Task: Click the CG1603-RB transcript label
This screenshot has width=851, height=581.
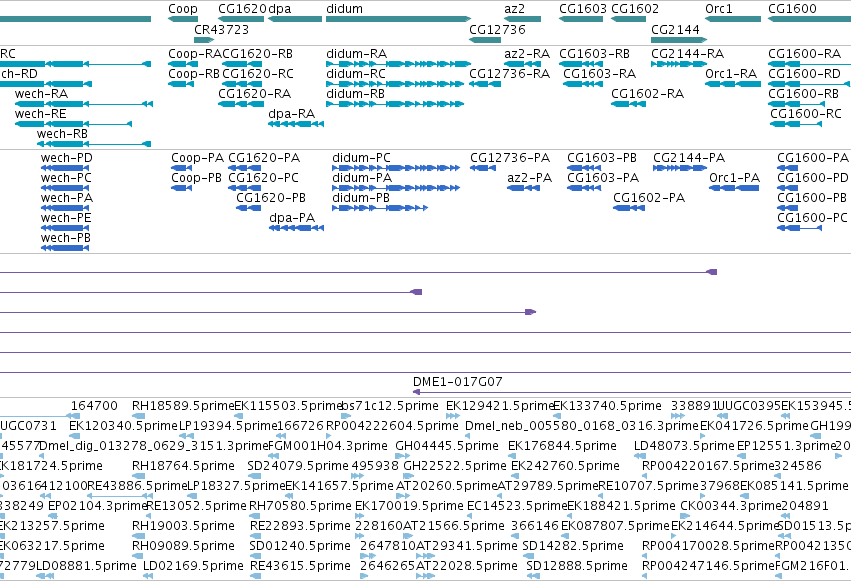Action: (594, 54)
